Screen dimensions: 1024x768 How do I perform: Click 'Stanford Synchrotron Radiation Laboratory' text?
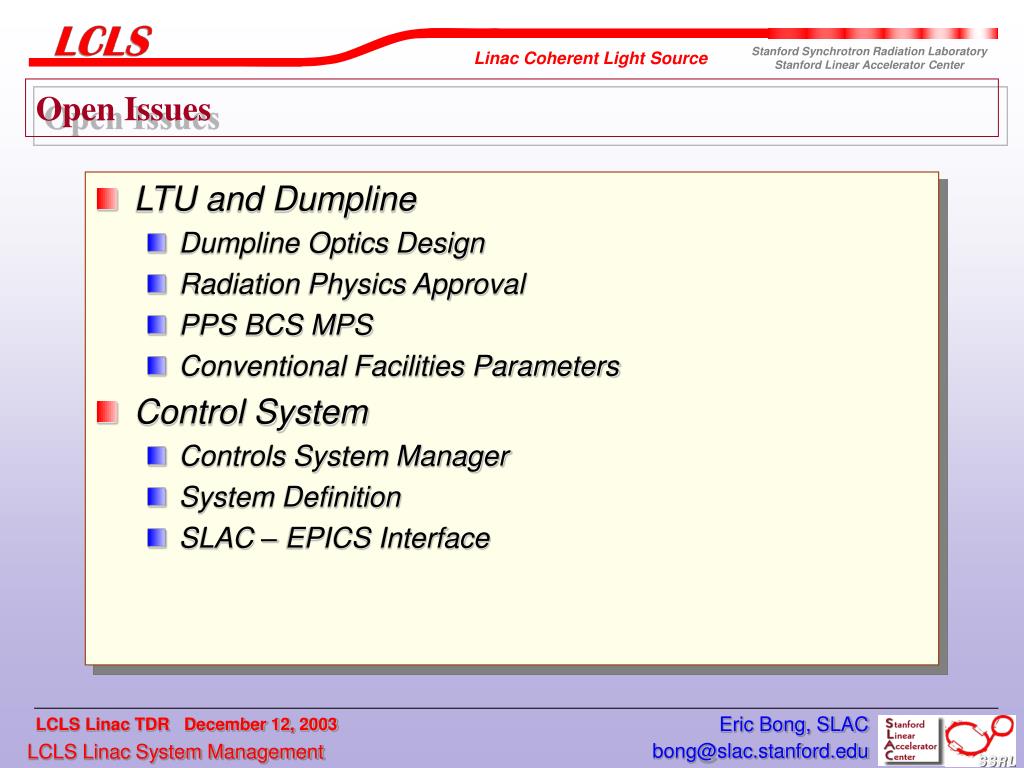point(869,51)
